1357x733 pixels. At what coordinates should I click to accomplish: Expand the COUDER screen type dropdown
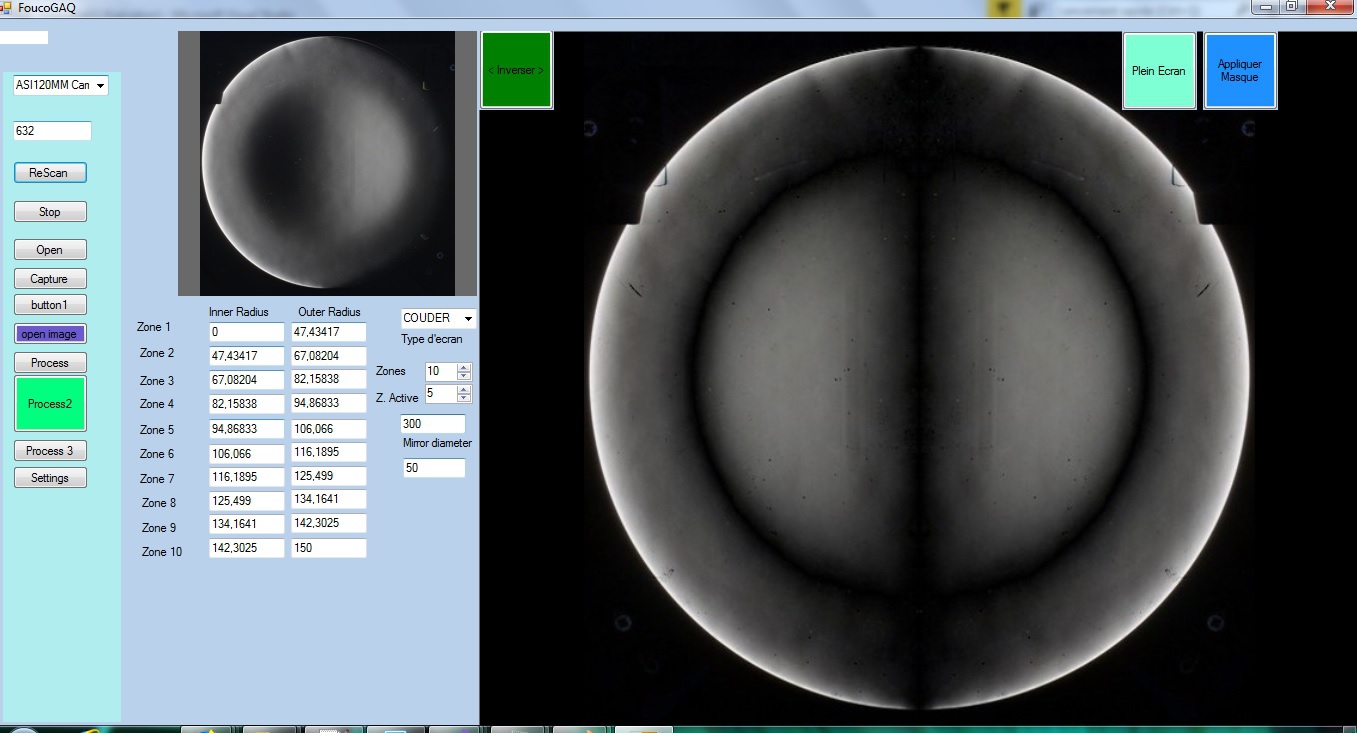coord(438,318)
